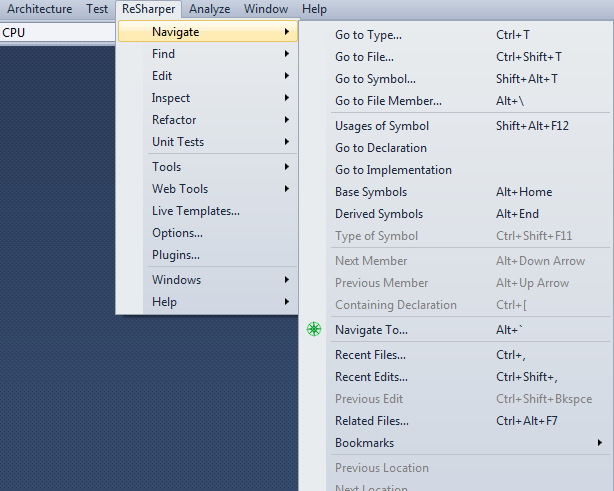
Task: Expand the Web Tools submenu
Action: pyautogui.click(x=208, y=189)
